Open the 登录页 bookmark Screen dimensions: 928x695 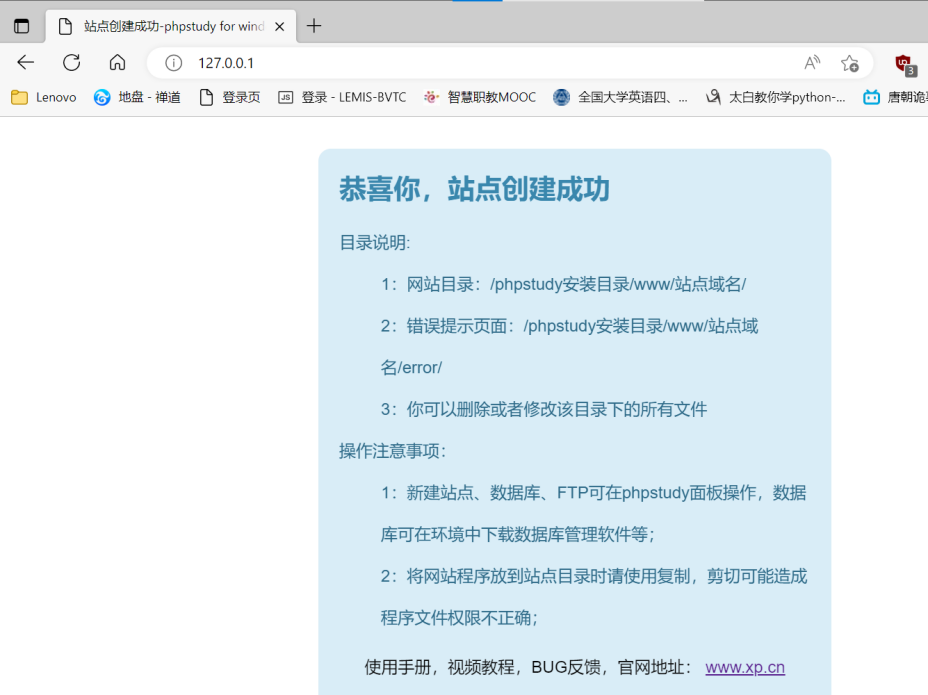point(230,97)
